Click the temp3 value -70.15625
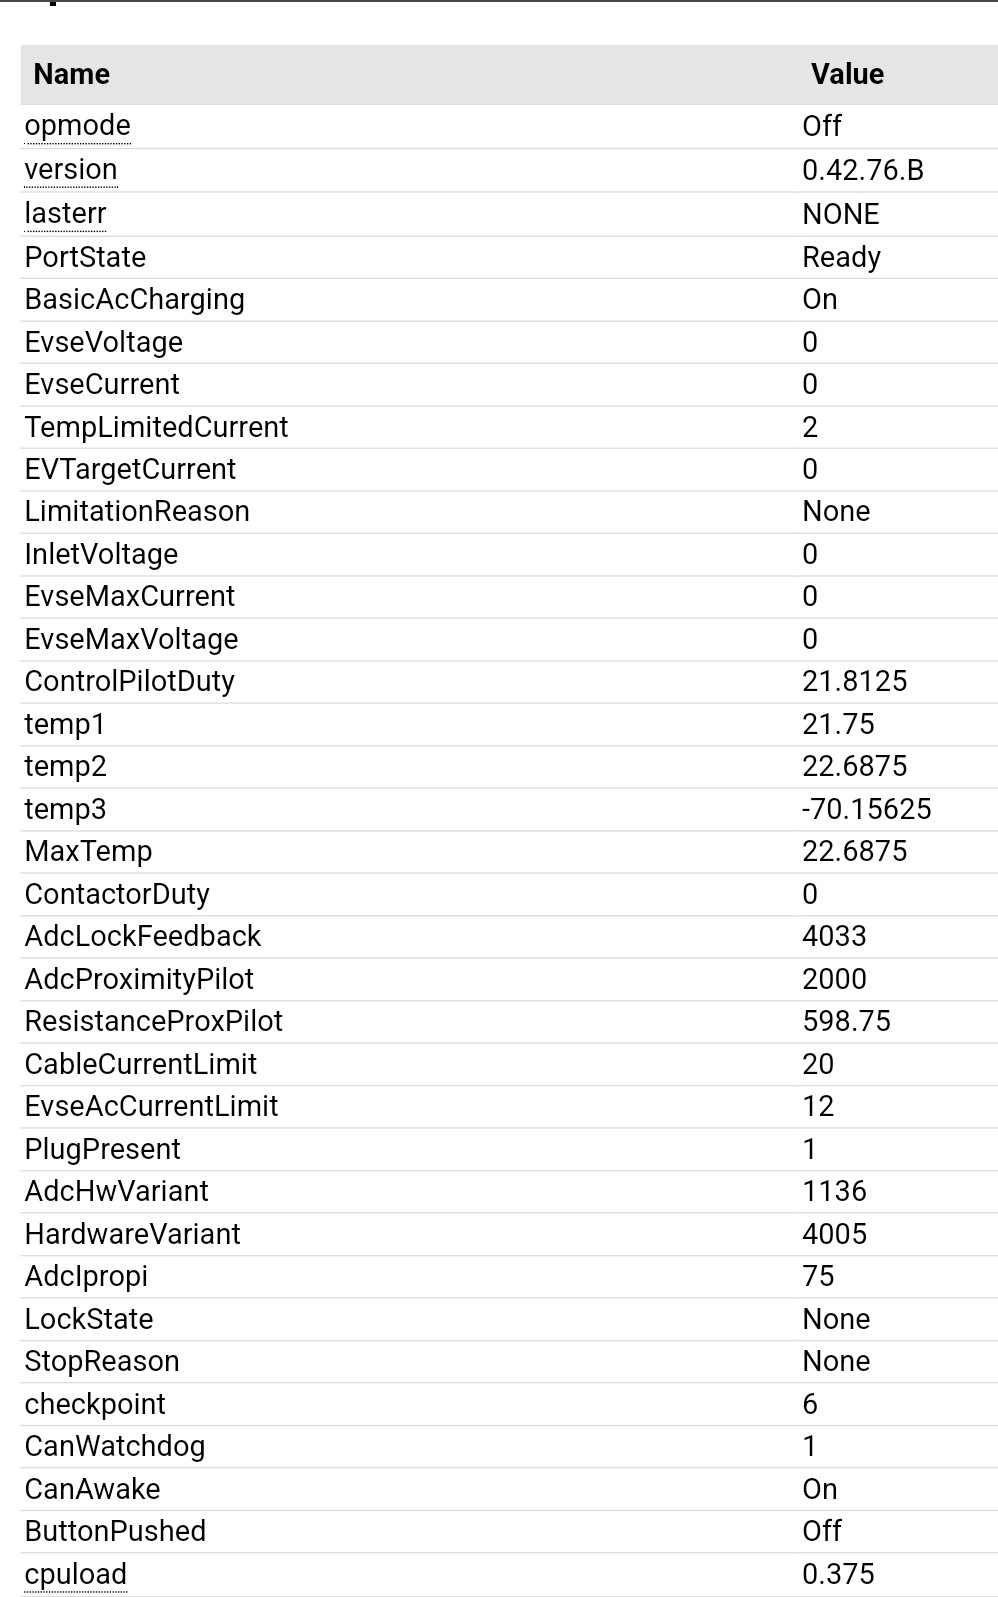The width and height of the screenshot is (998, 1597). click(867, 809)
